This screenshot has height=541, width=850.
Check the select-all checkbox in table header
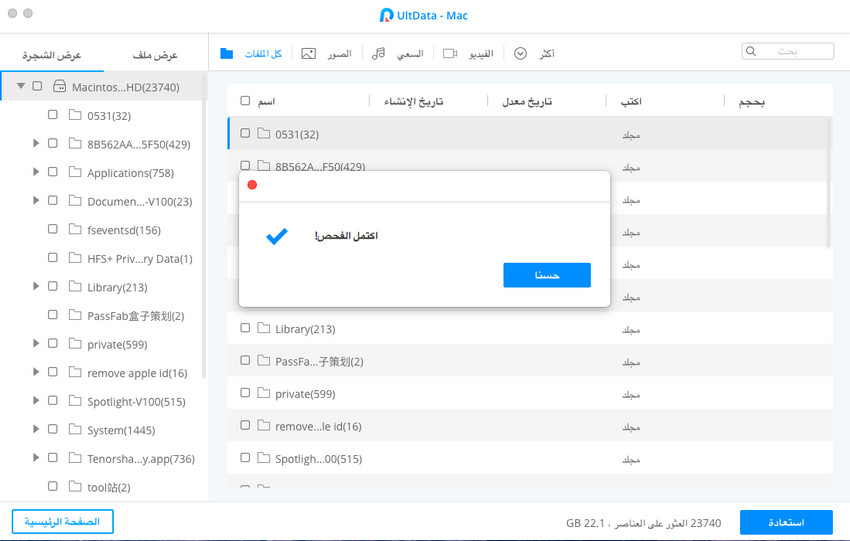point(245,100)
